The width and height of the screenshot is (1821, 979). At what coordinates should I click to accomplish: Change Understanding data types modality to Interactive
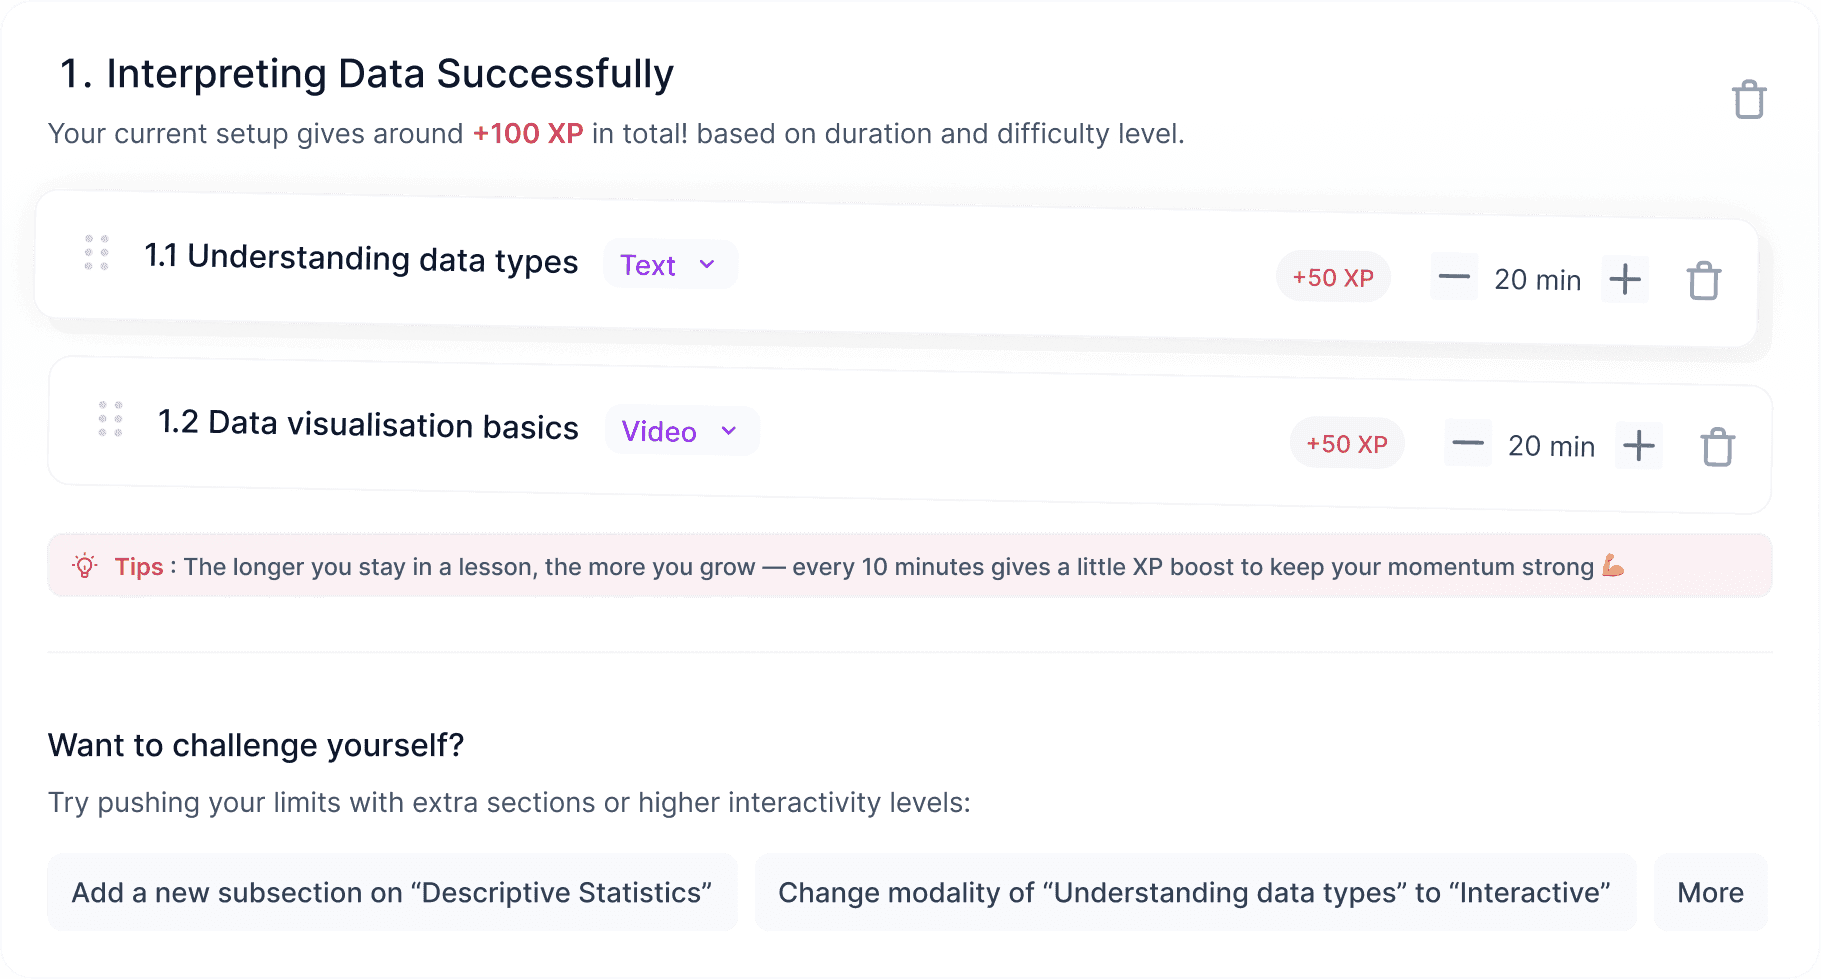[1194, 892]
